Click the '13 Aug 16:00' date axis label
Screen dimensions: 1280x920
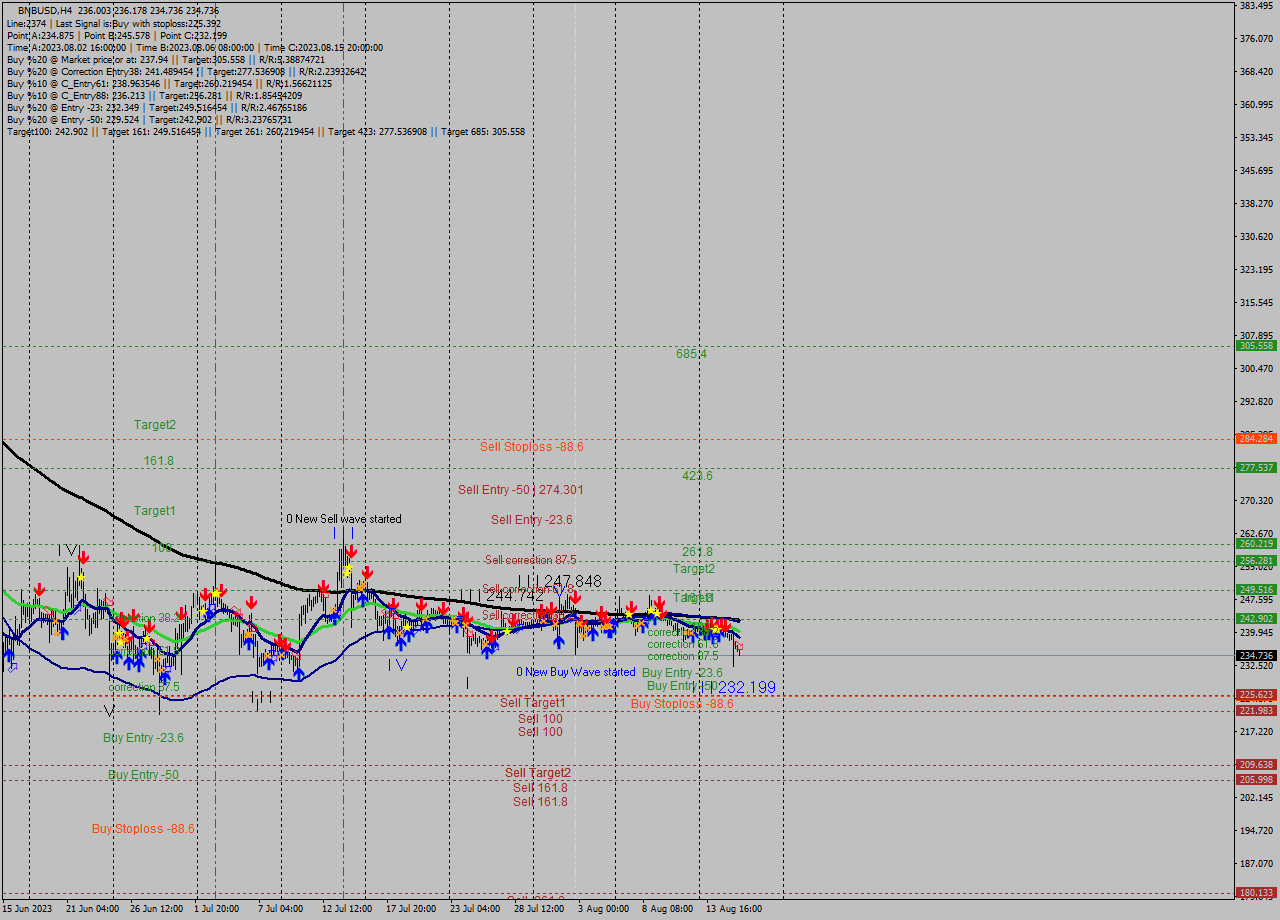click(x=735, y=910)
